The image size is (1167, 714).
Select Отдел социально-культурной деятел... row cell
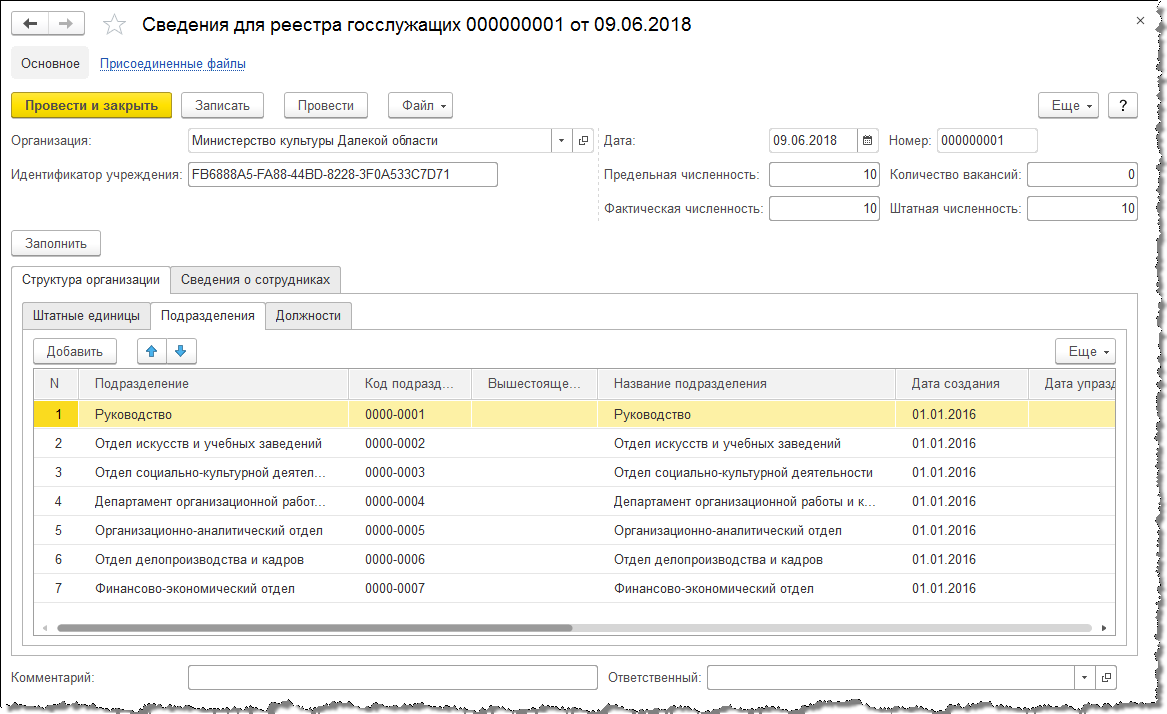pyautogui.click(x=213, y=473)
